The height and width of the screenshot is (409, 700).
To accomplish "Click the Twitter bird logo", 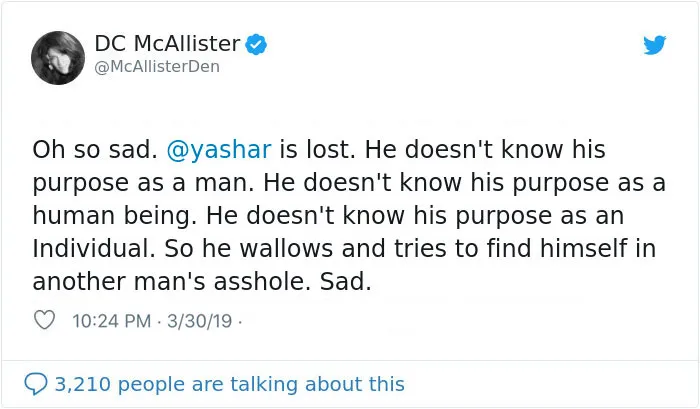I will [x=654, y=45].
